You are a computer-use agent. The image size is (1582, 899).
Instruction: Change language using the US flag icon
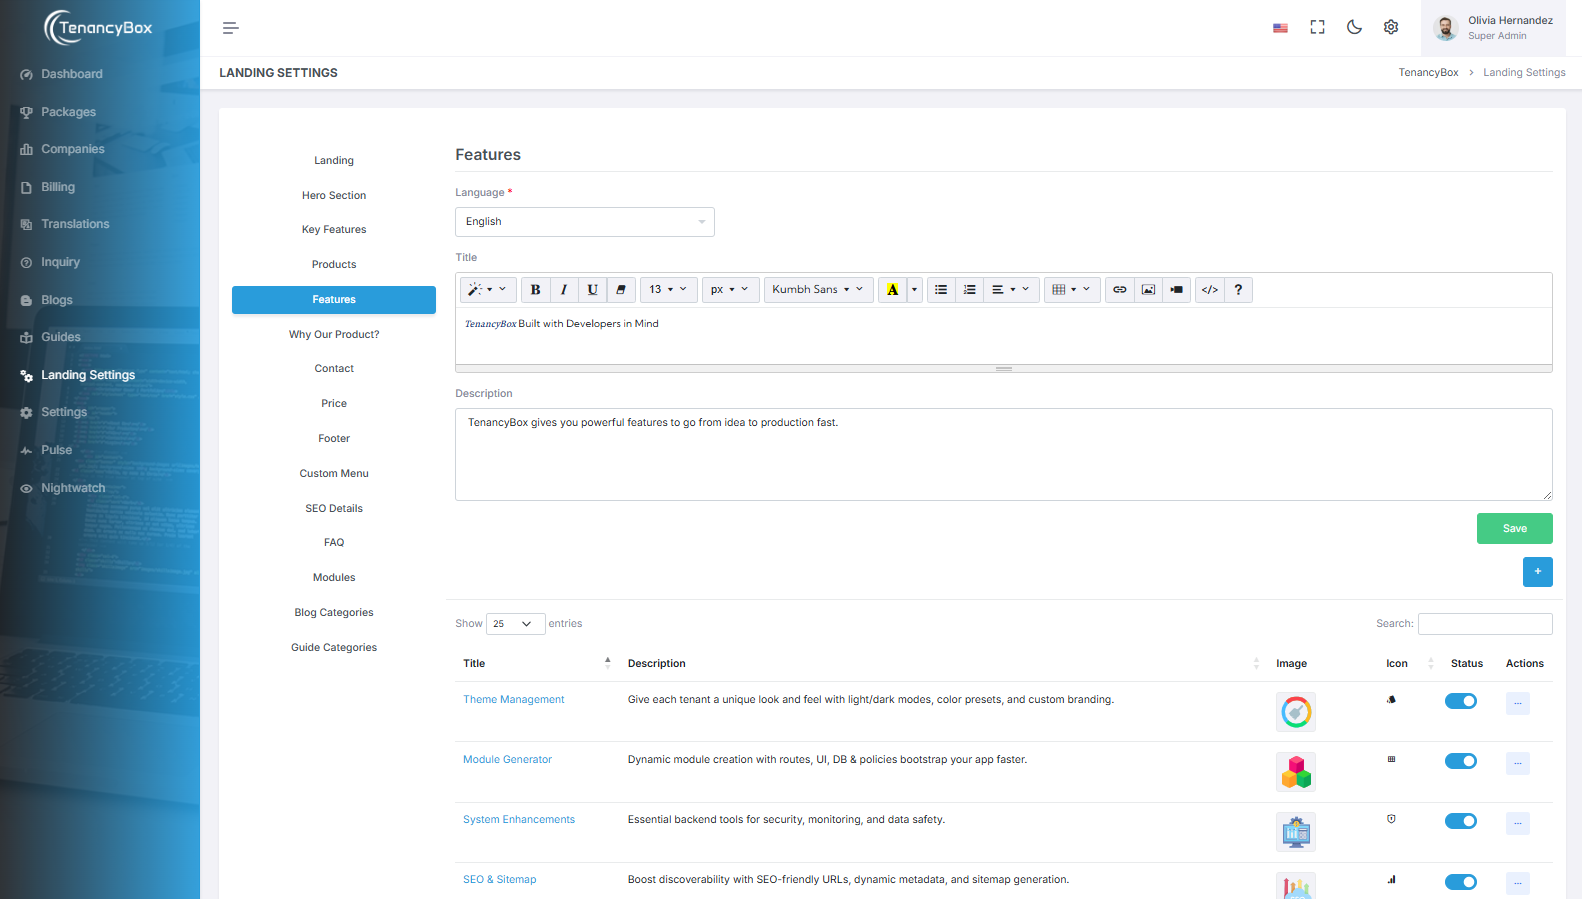1280,28
